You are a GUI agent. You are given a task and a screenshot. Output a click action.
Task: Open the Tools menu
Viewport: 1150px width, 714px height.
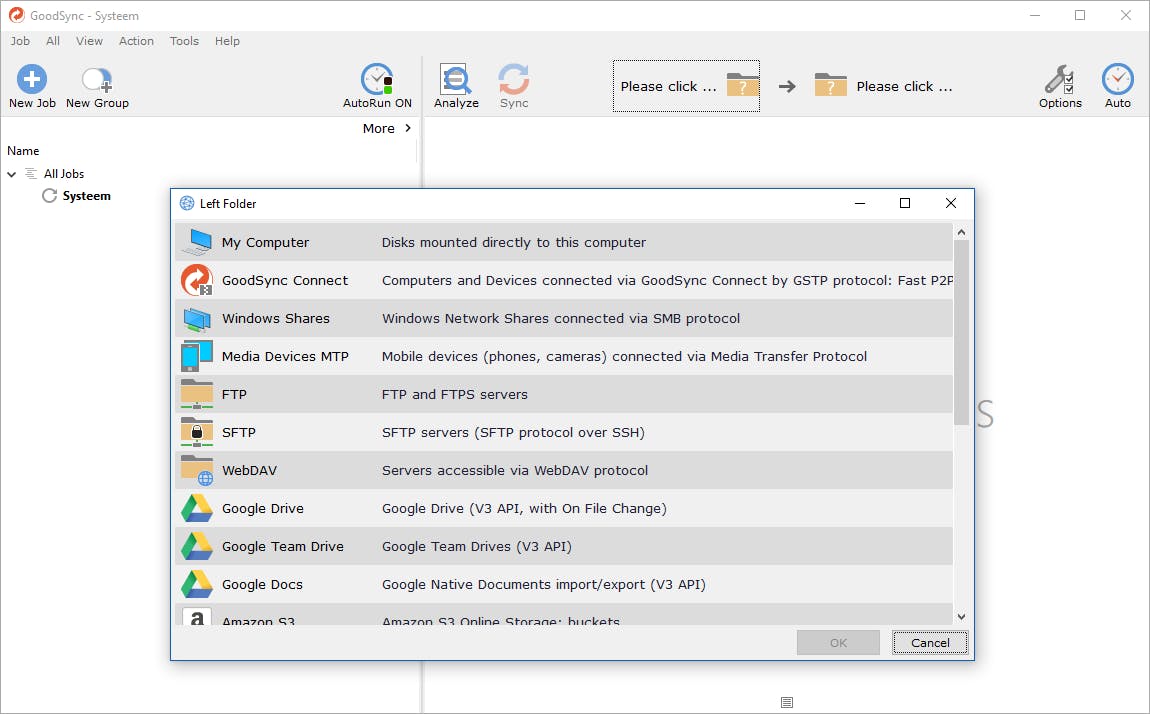click(184, 41)
